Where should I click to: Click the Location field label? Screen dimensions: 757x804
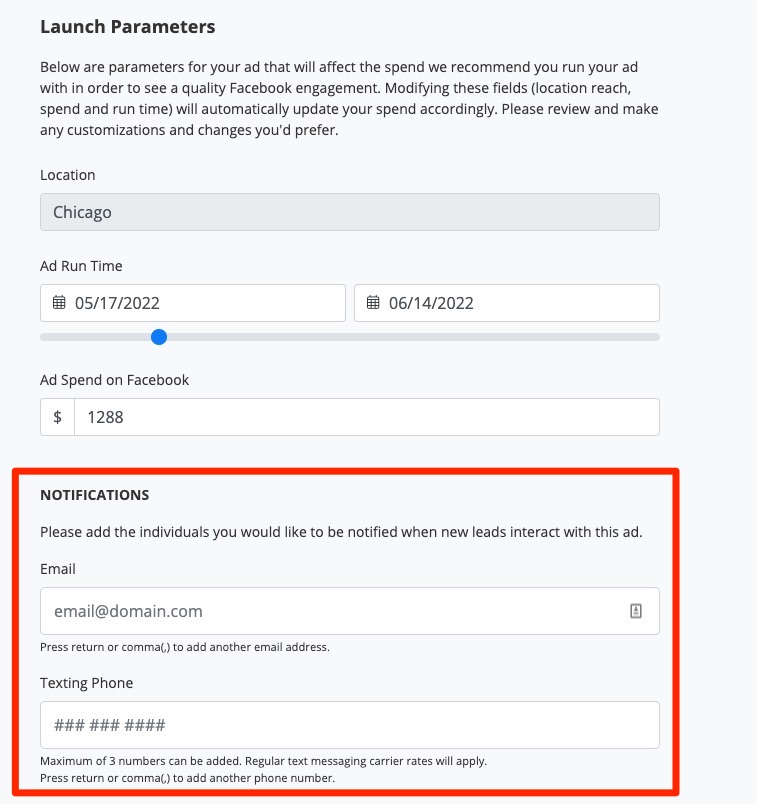click(68, 175)
